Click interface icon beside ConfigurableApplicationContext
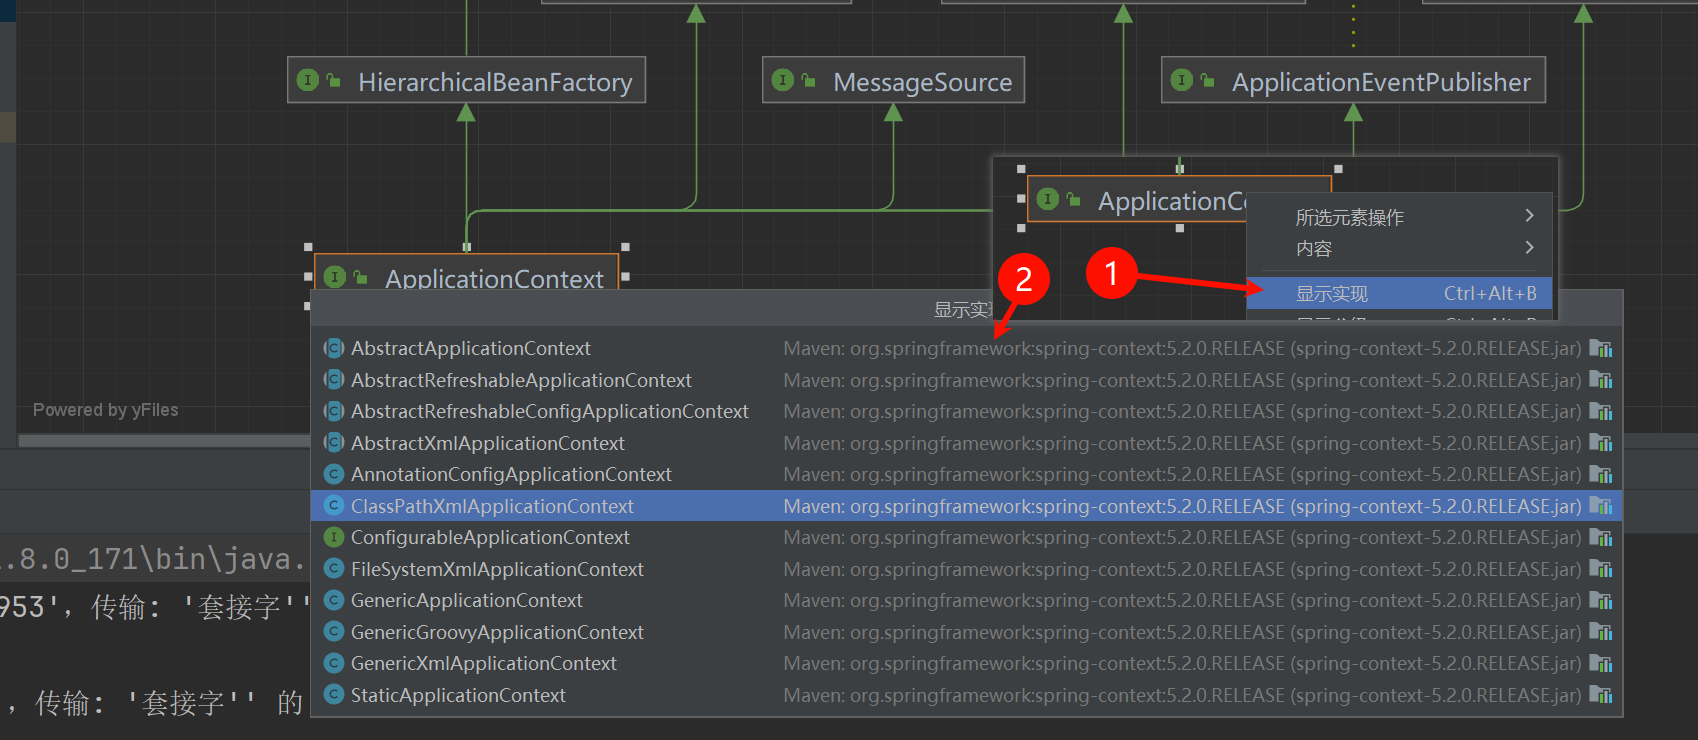This screenshot has width=1698, height=740. (334, 538)
